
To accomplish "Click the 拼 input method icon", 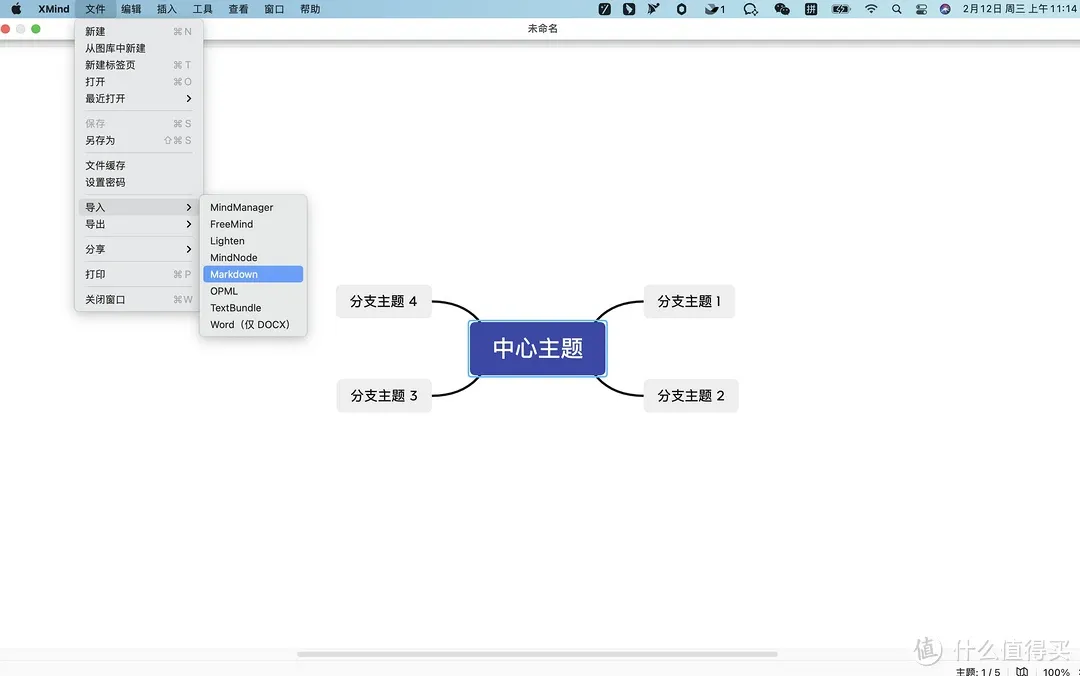I will point(811,9).
